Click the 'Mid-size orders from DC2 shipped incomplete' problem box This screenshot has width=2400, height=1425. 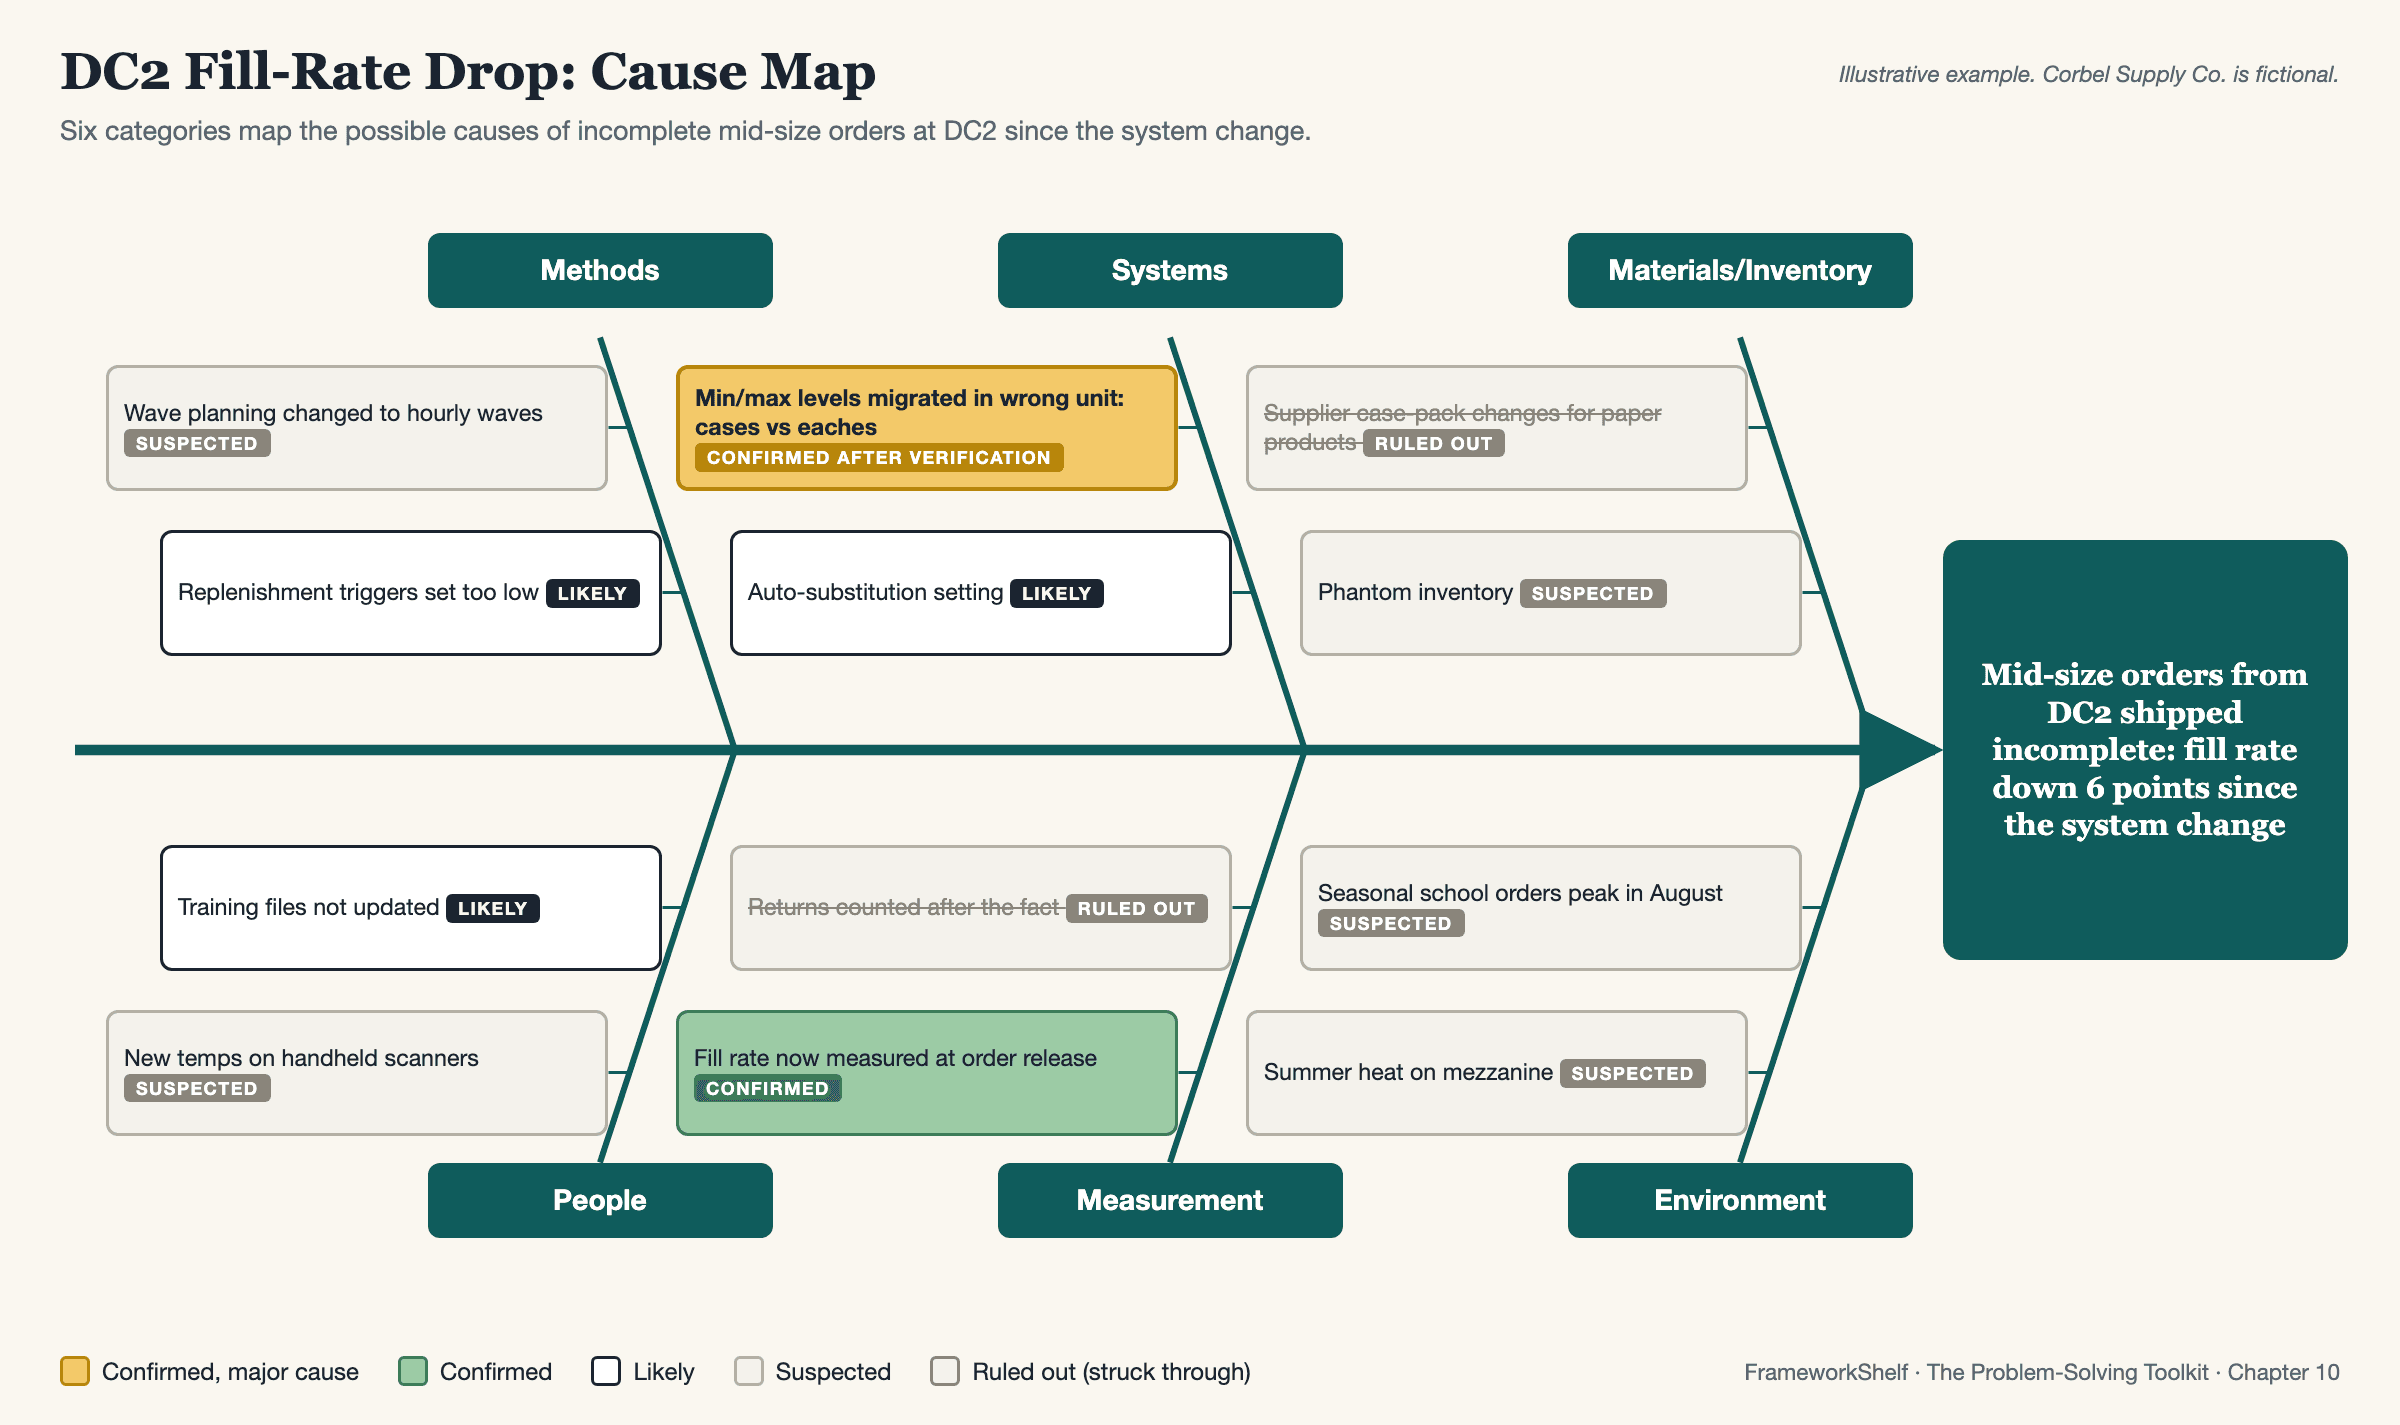[x=2145, y=750]
